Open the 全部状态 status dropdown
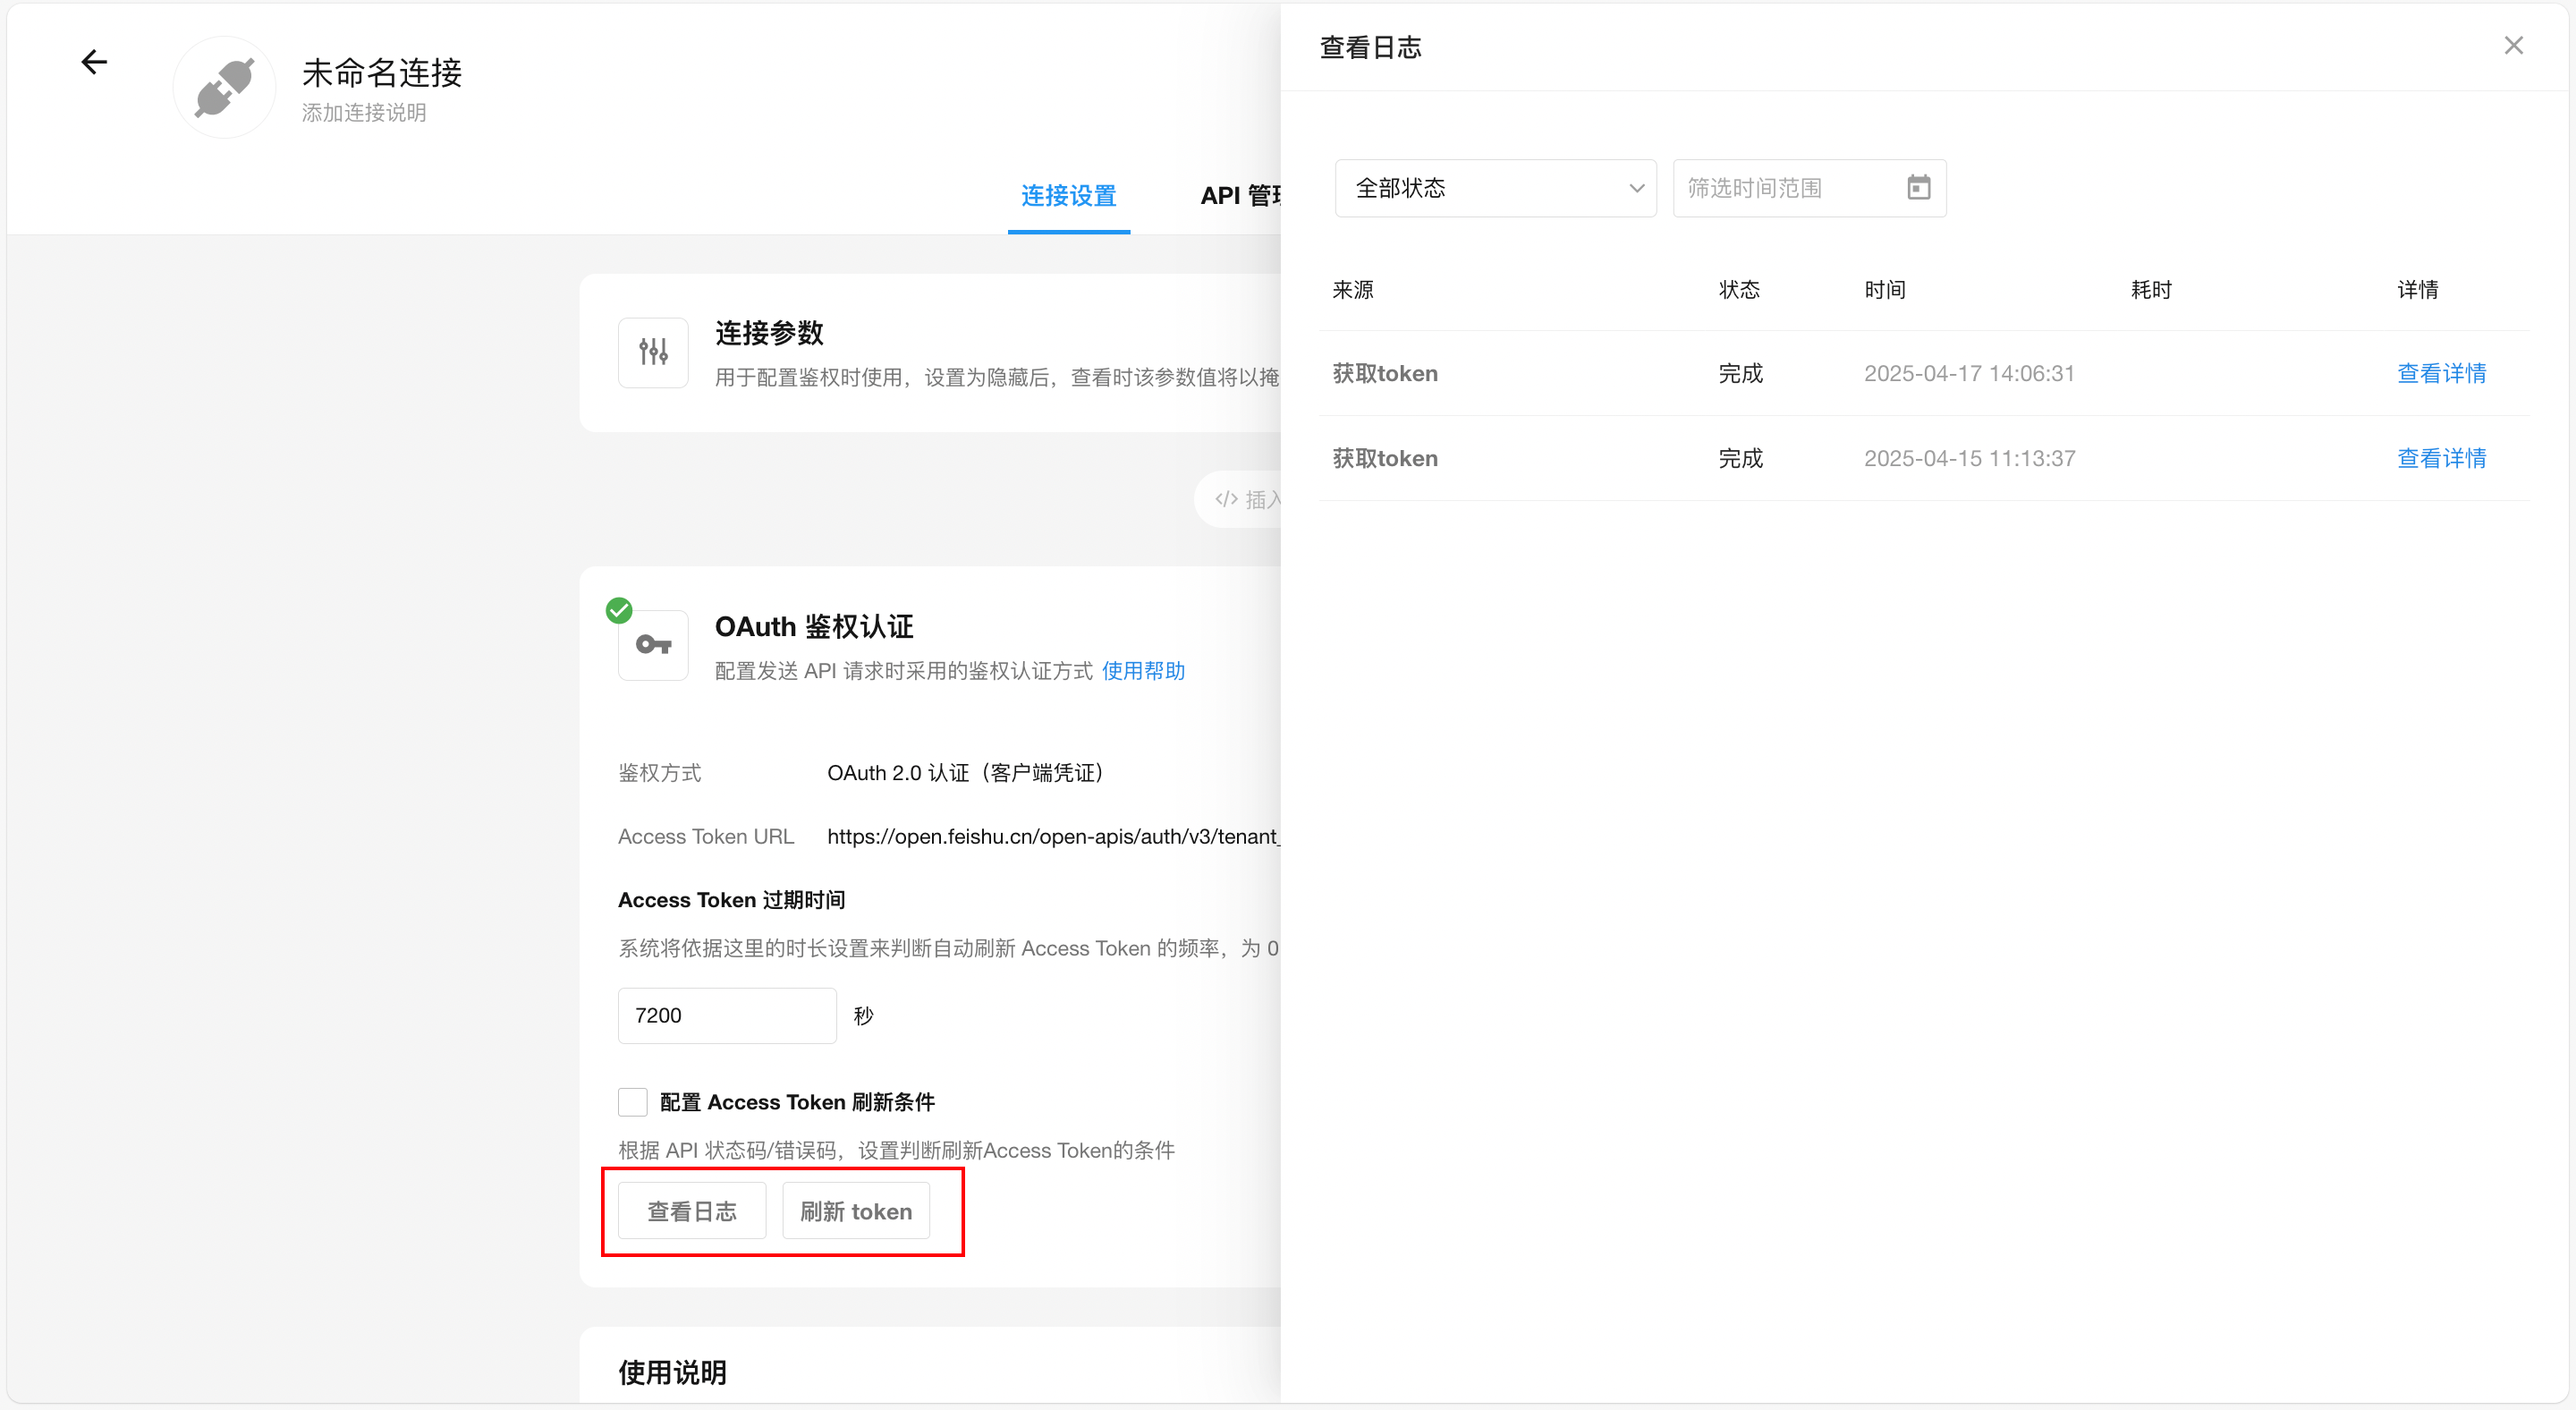The width and height of the screenshot is (2576, 1410). 1495,188
